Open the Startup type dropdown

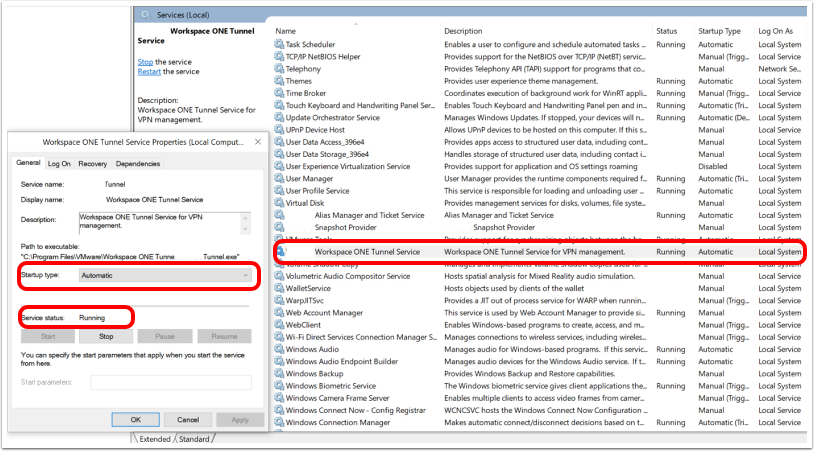click(165, 275)
